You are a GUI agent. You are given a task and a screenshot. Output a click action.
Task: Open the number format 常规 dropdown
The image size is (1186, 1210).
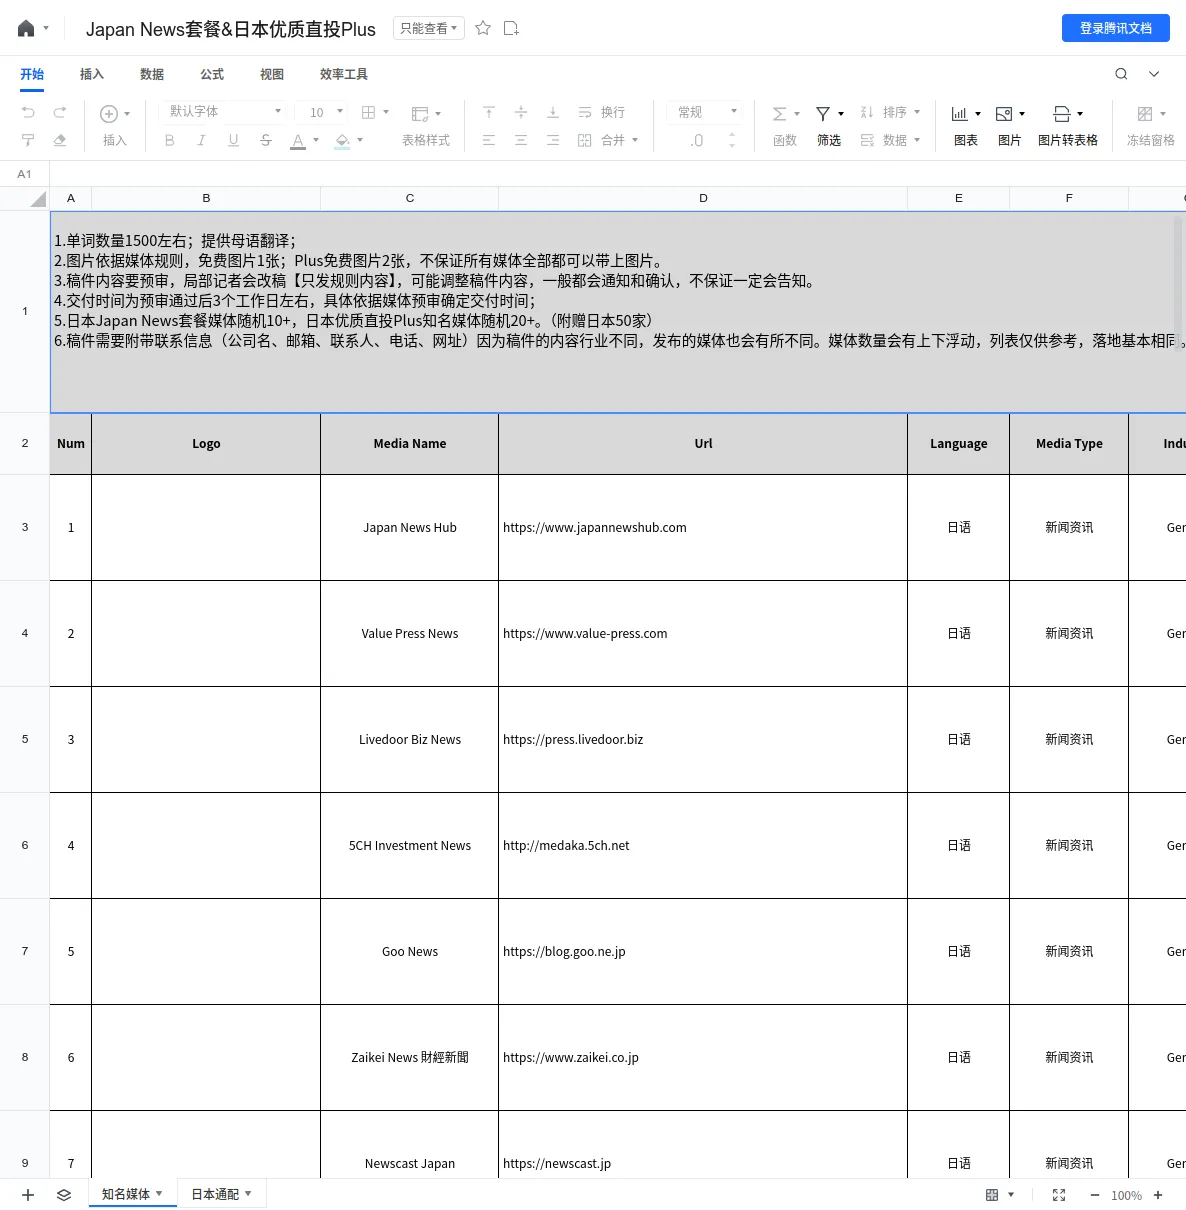tap(706, 112)
